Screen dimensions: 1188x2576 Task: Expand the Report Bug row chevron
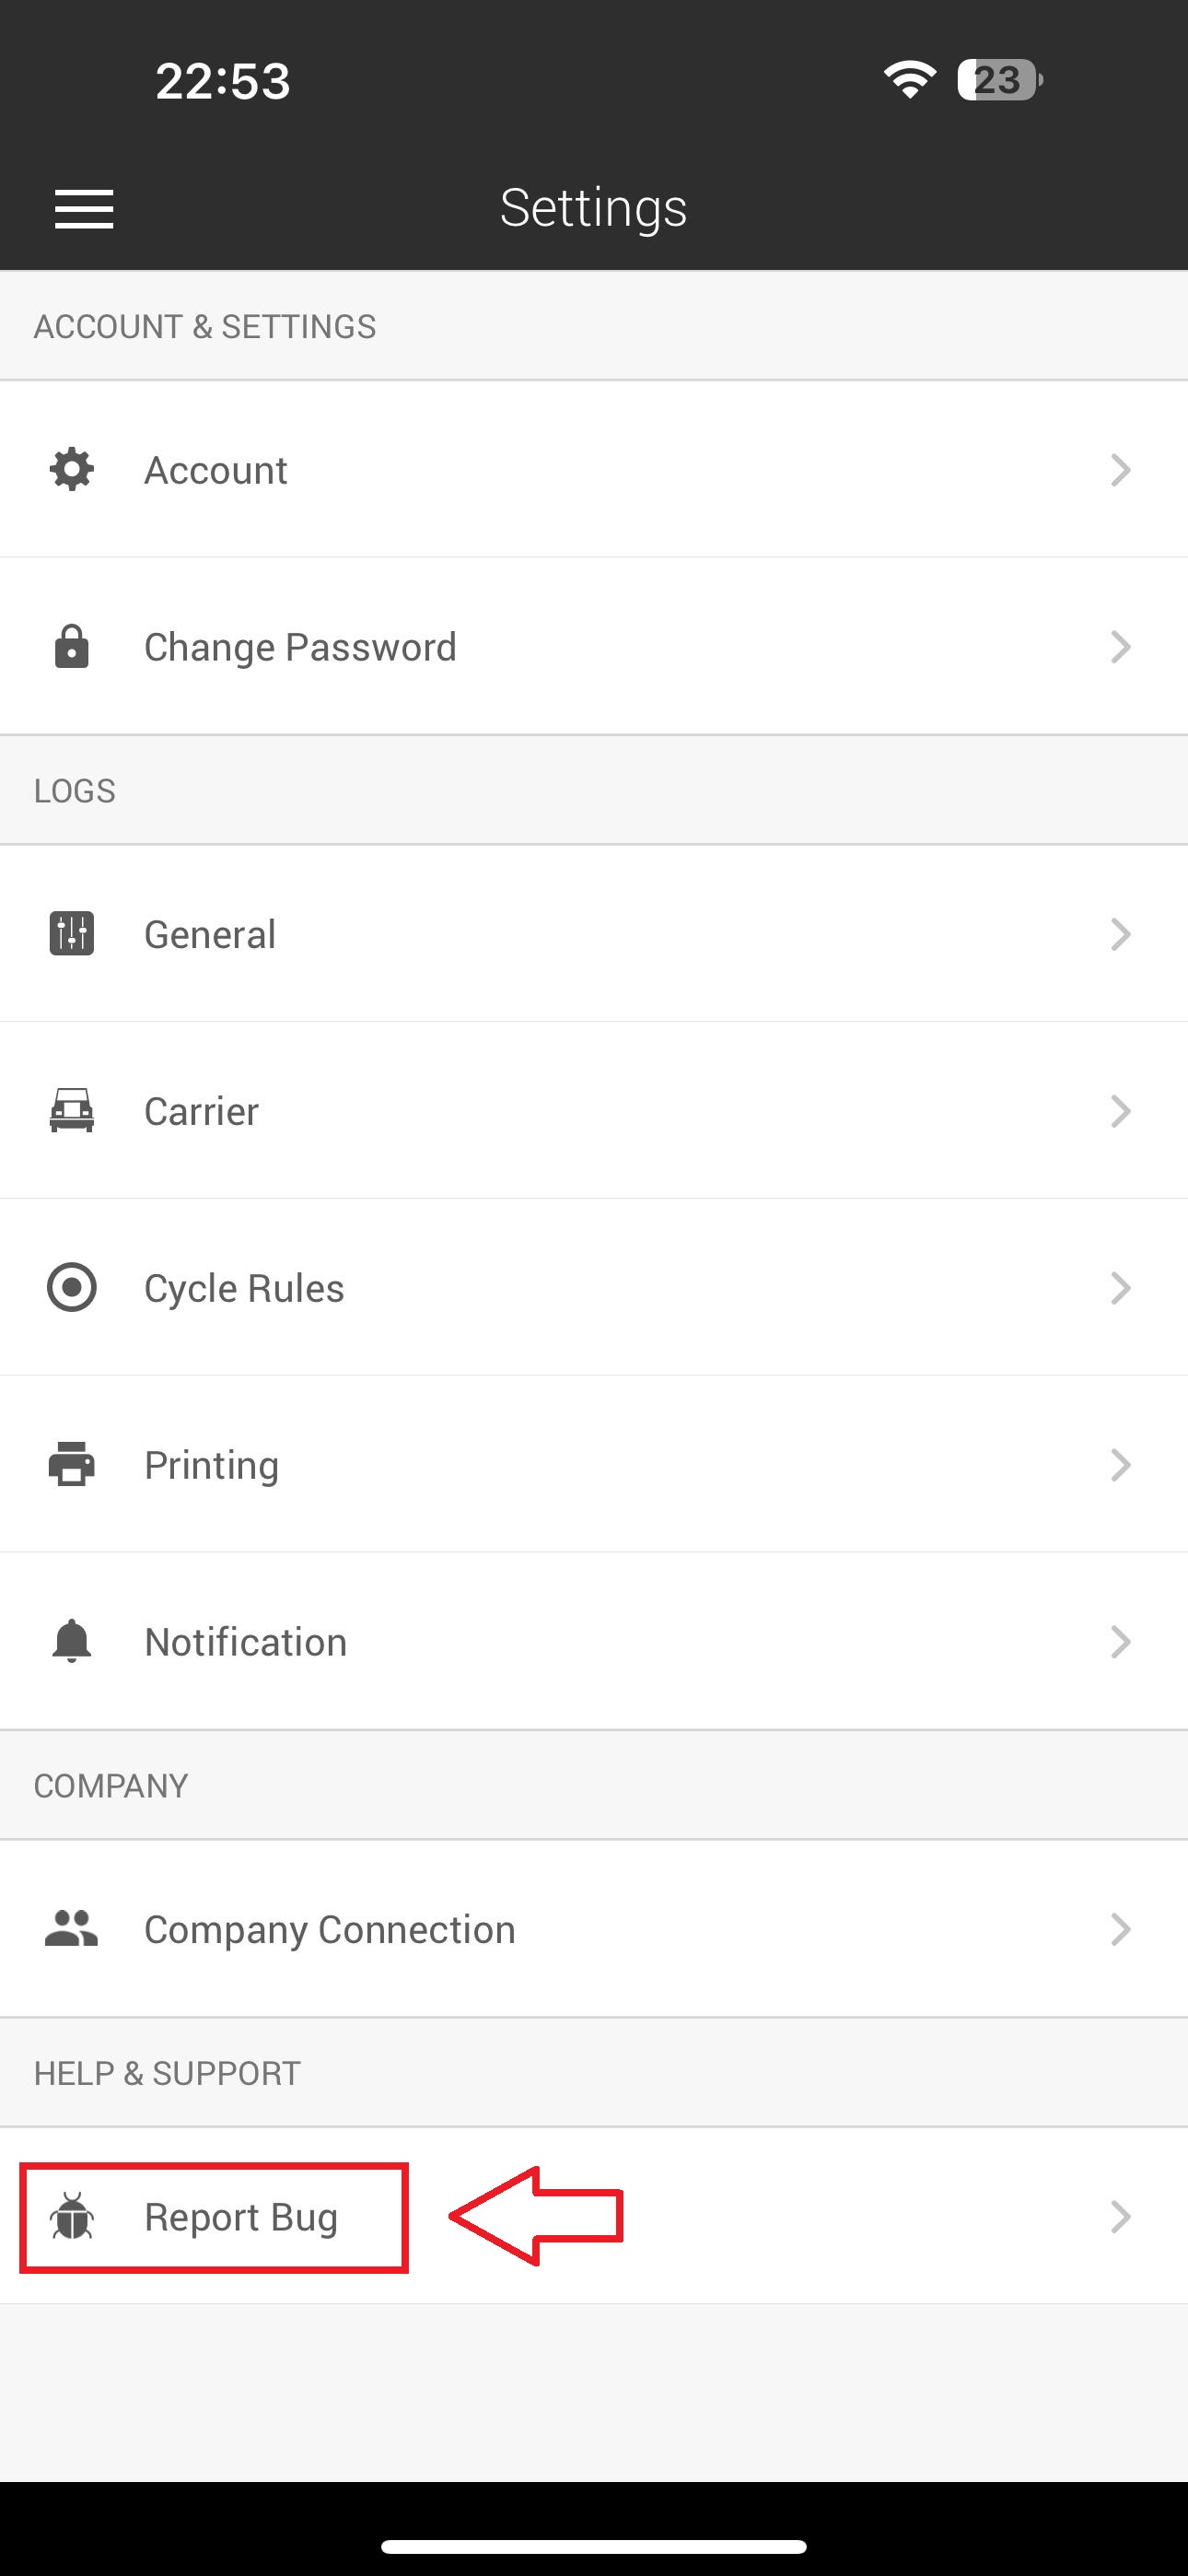[x=1120, y=2217]
